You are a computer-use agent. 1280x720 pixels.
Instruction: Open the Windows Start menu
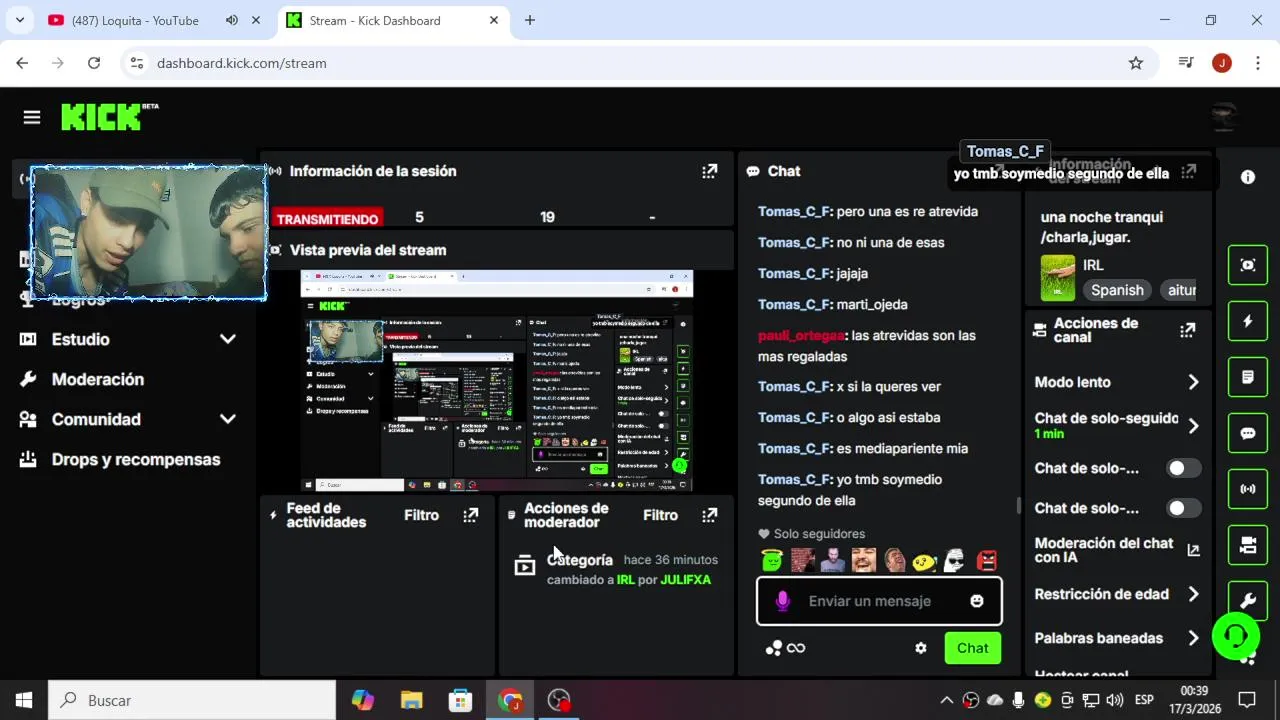click(24, 700)
